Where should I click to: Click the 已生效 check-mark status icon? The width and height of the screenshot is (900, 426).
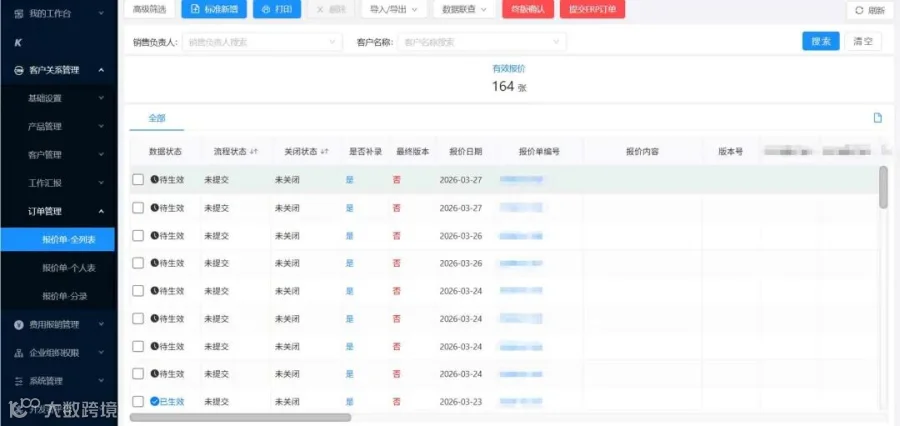click(154, 401)
